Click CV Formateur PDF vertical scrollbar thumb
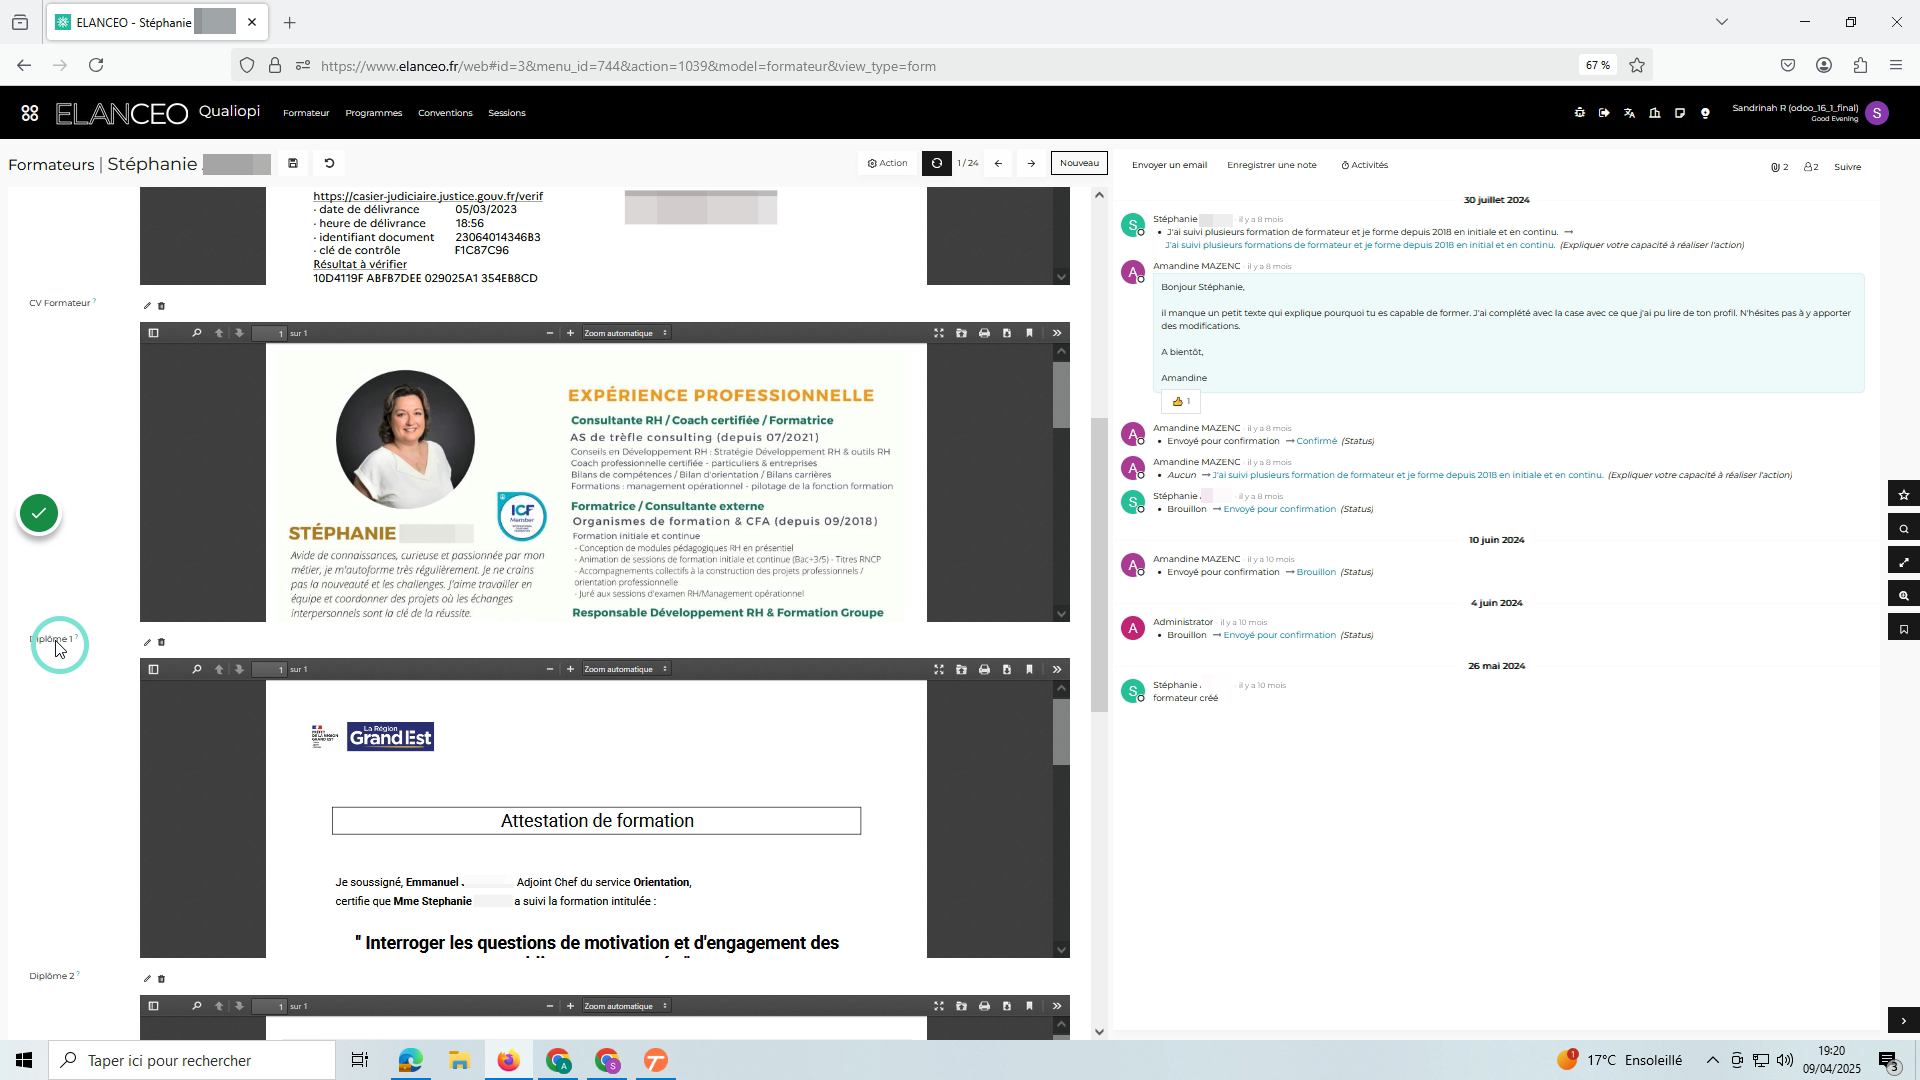1920x1080 pixels. (1061, 395)
